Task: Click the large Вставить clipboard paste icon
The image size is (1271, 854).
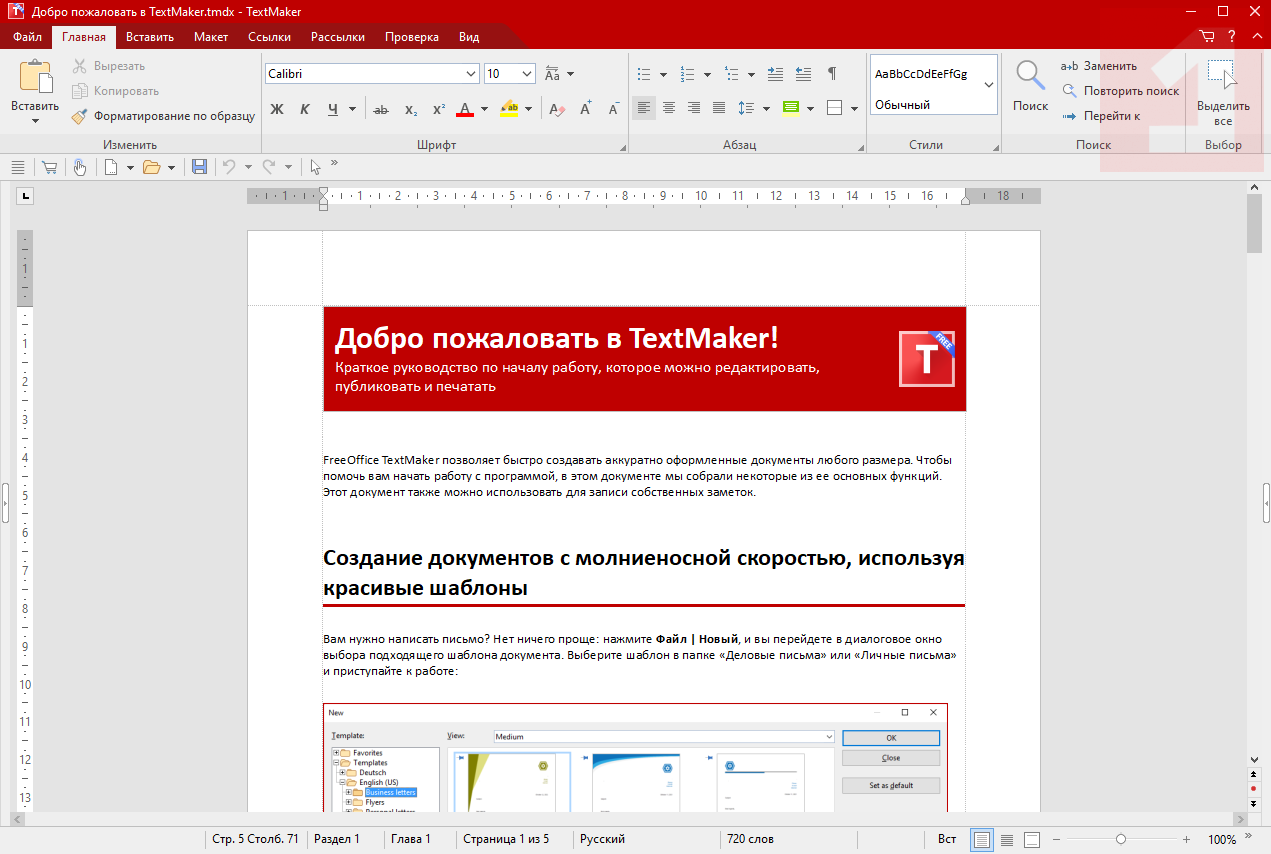Action: pos(35,77)
